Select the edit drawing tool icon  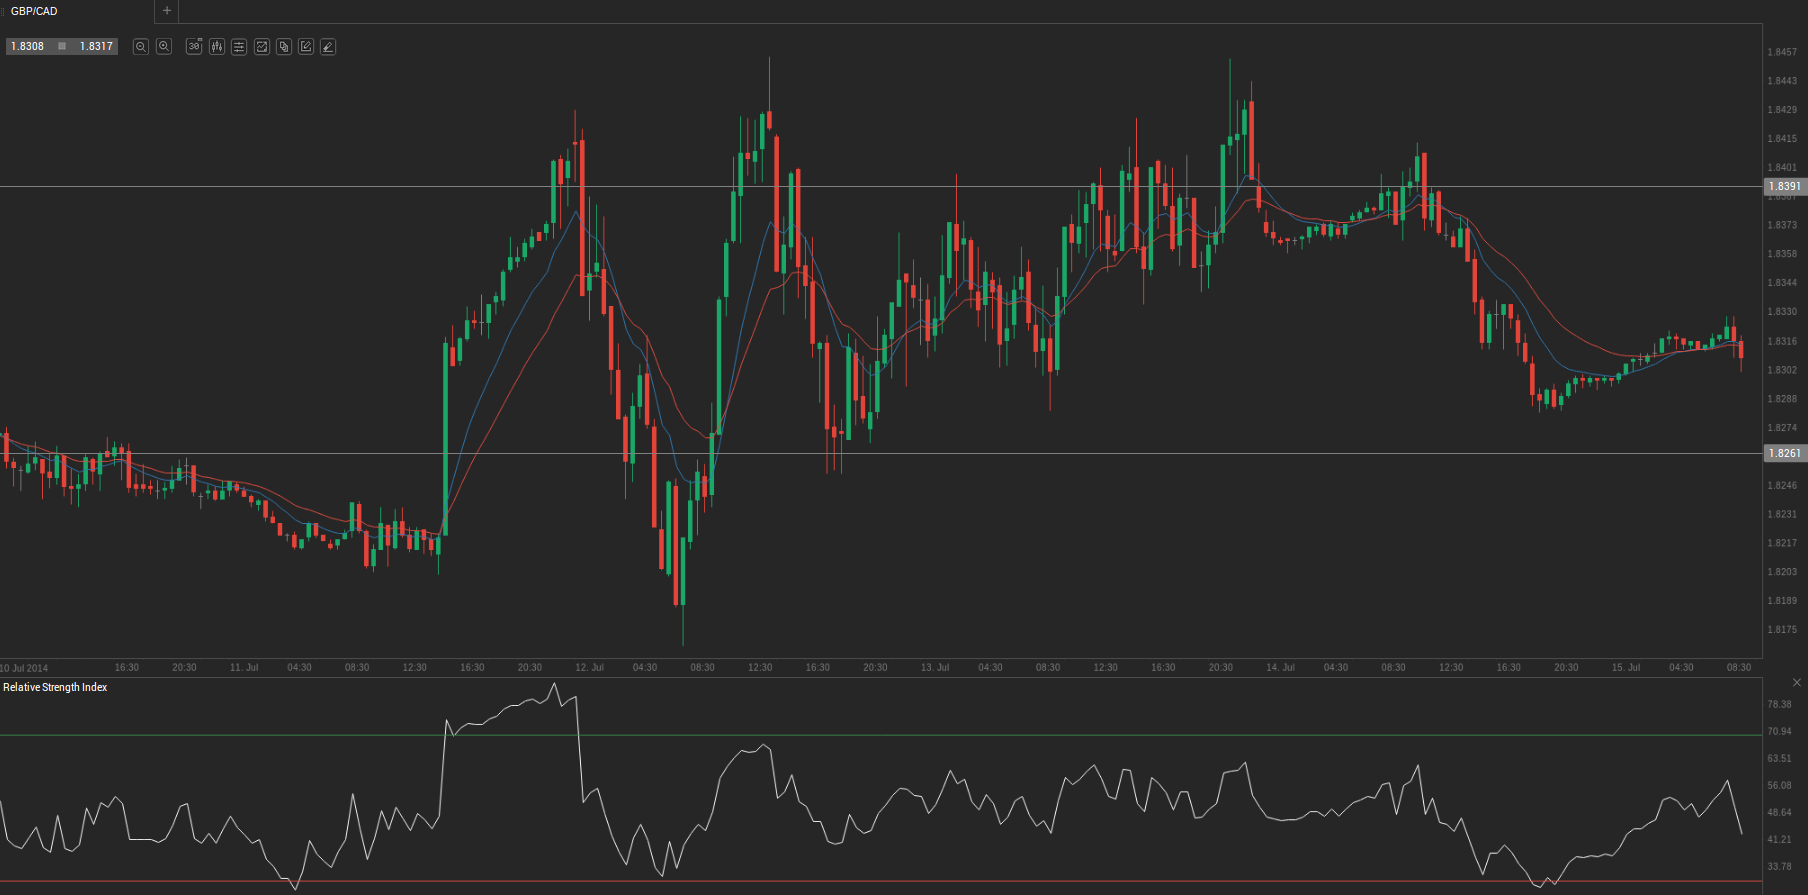306,47
